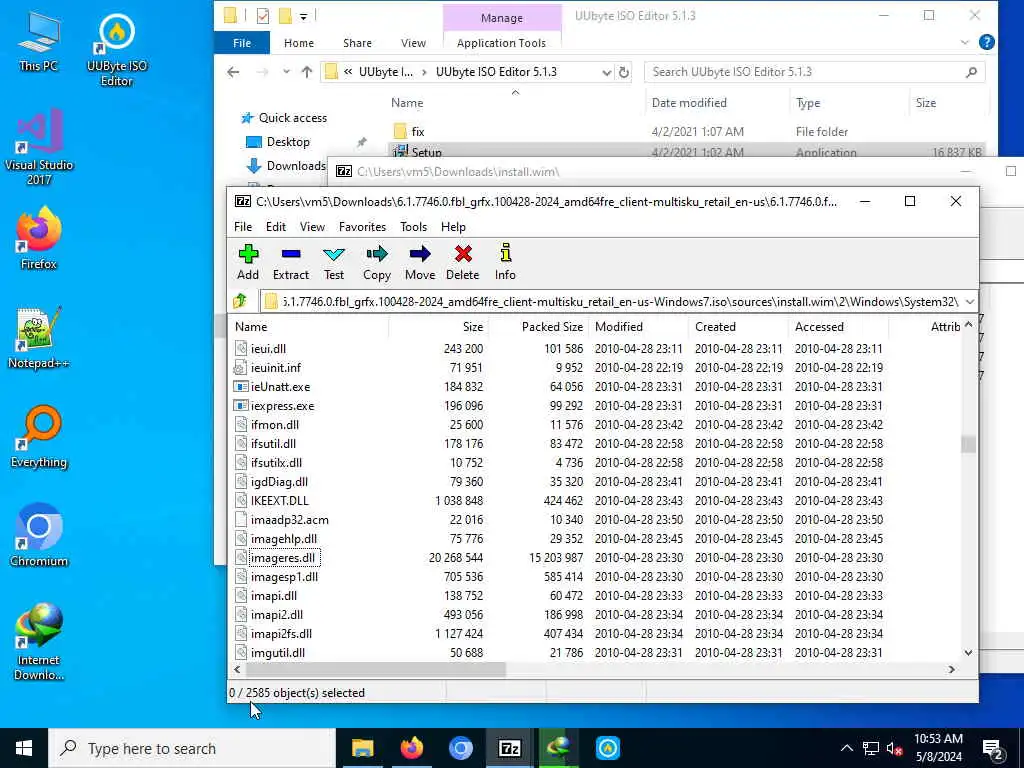This screenshot has height=768, width=1024.
Task: Select the fix folder in Explorer
Action: point(418,131)
